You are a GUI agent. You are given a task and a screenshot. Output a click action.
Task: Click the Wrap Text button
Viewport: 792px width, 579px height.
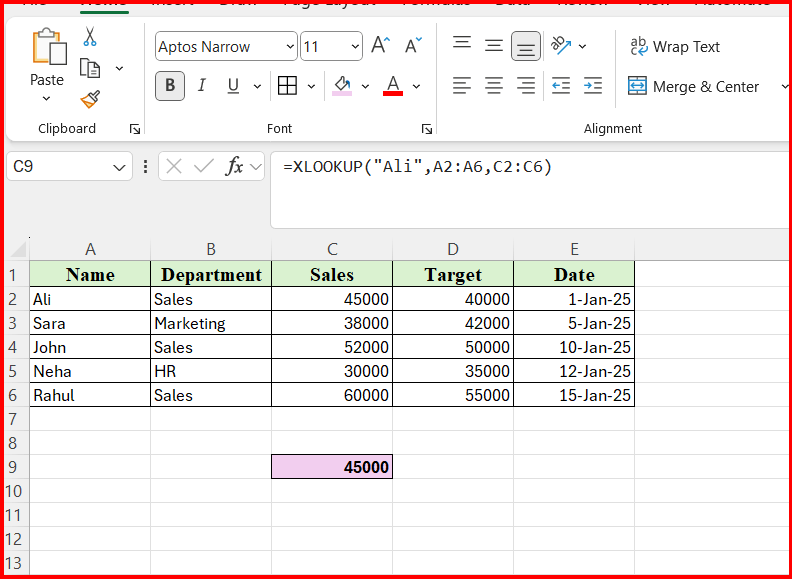(675, 47)
